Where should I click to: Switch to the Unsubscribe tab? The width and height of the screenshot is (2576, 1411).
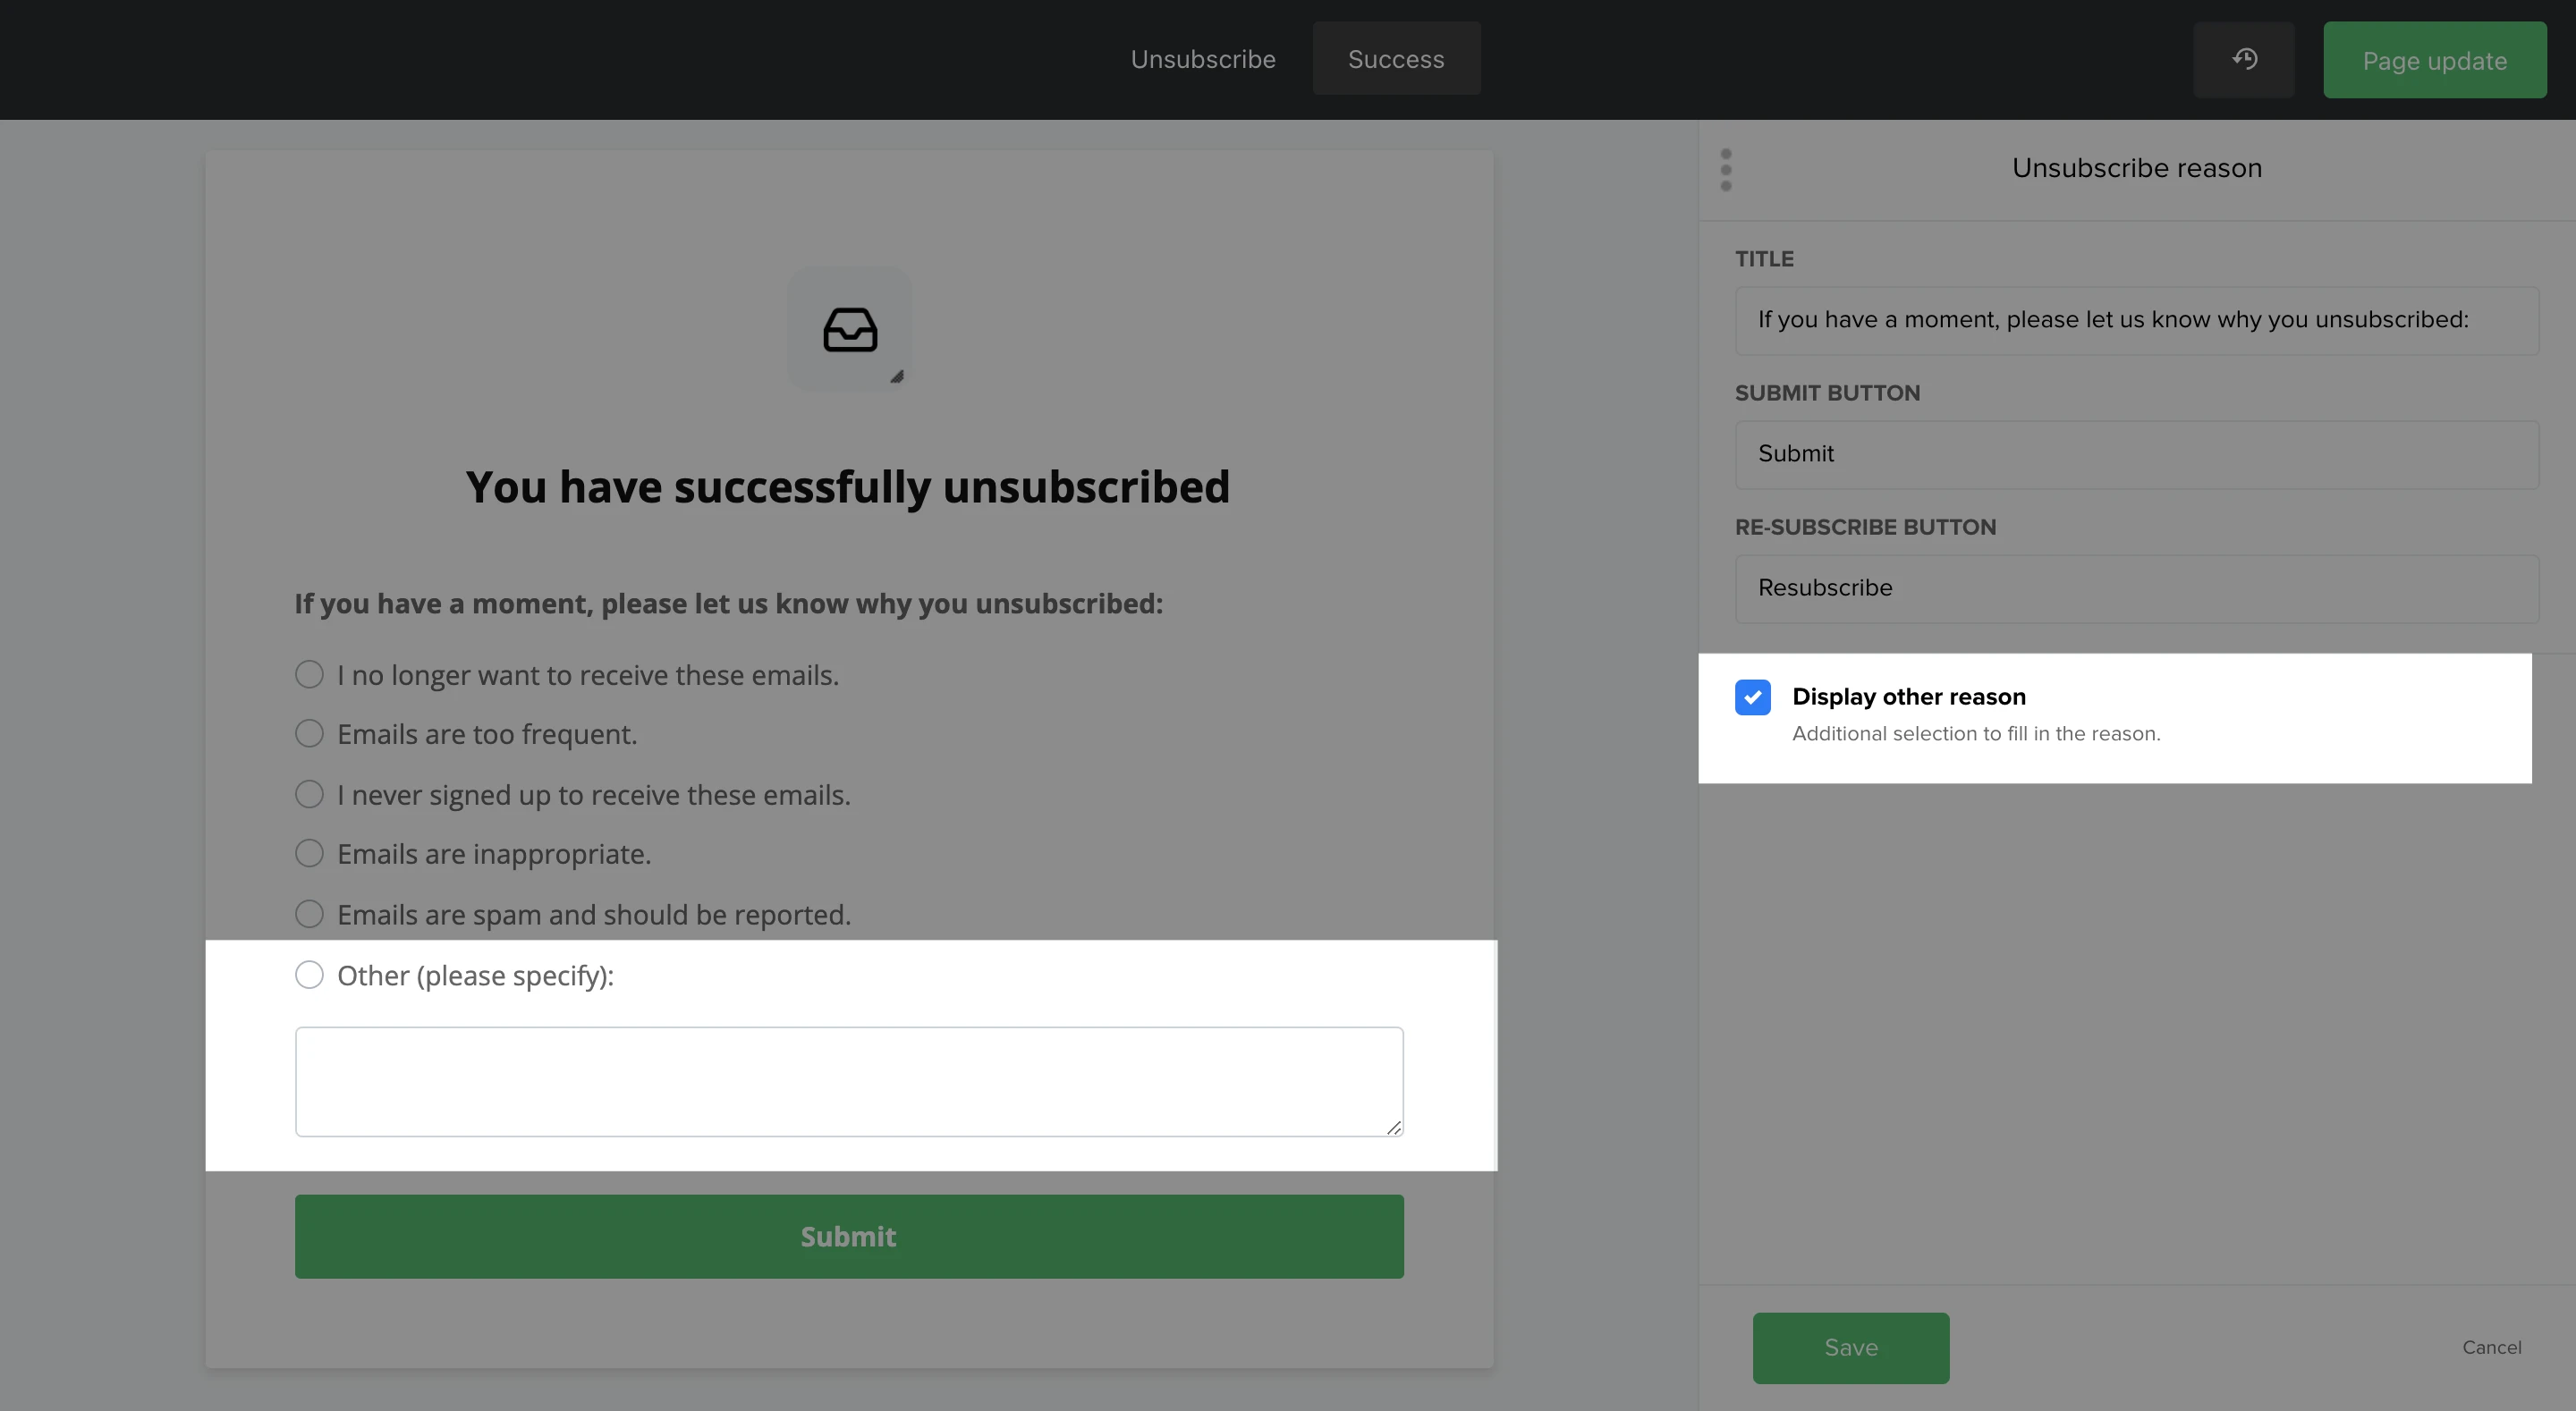1202,59
